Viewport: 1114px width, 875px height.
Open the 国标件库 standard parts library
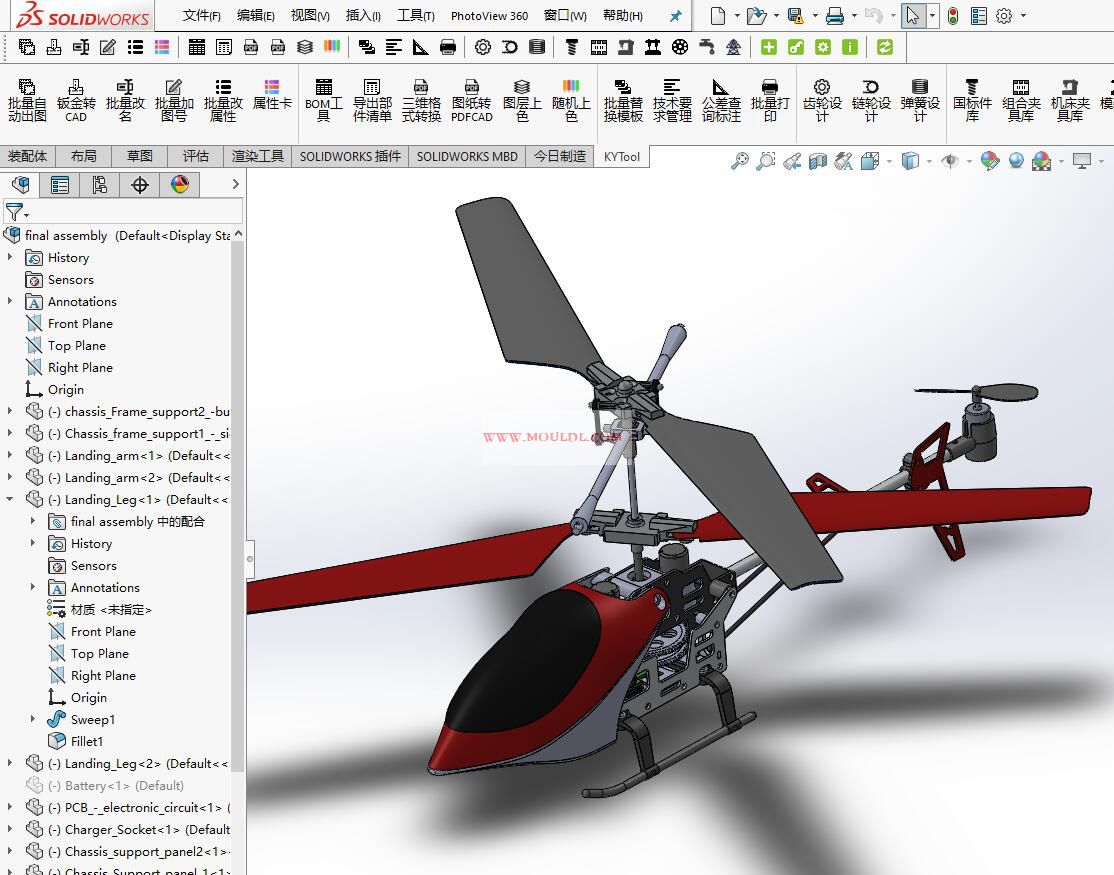pyautogui.click(x=971, y=100)
